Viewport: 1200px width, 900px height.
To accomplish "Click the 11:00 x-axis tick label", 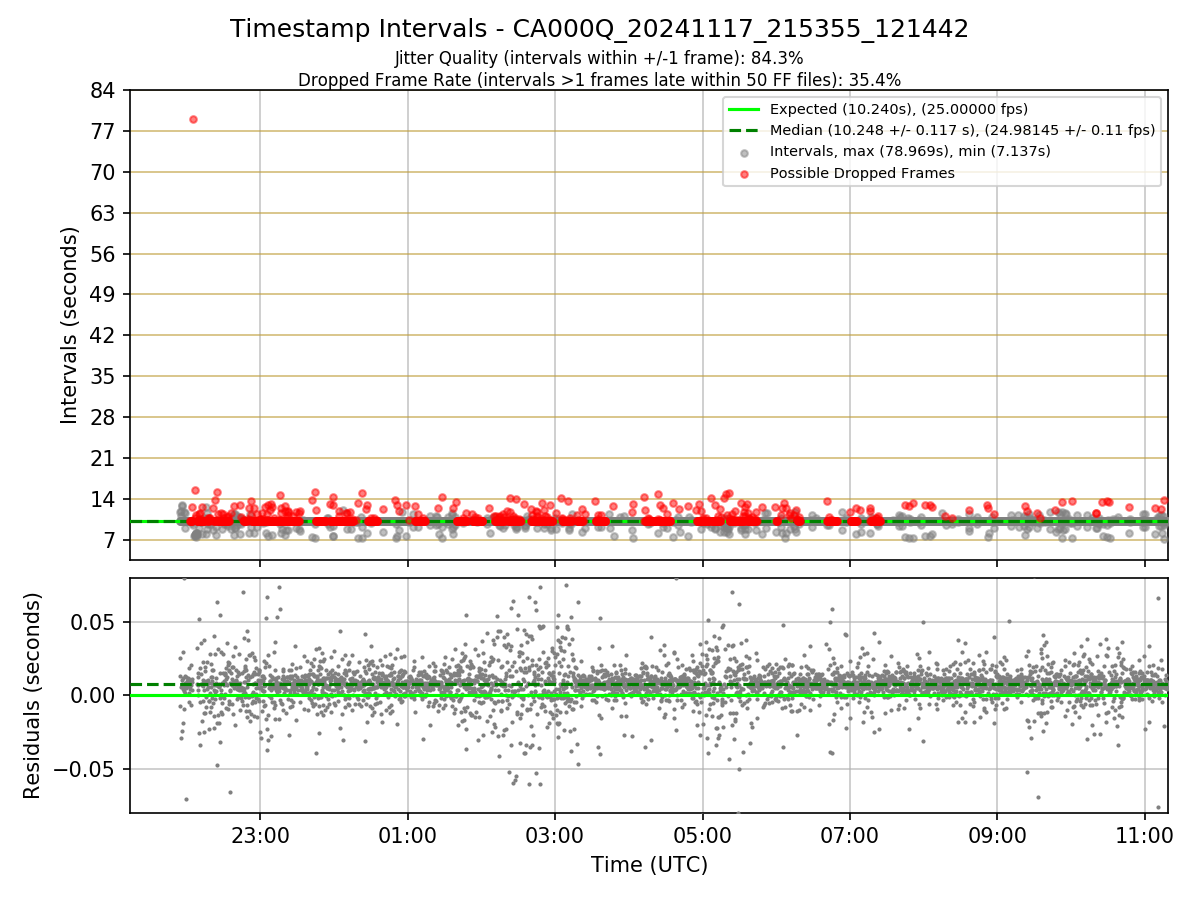I will pyautogui.click(x=1144, y=834).
